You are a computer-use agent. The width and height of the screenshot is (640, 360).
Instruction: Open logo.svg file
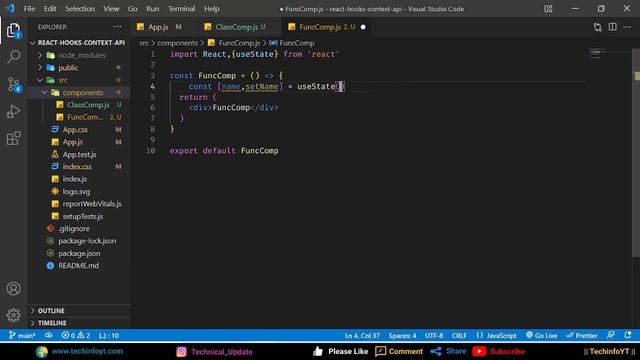(78, 191)
